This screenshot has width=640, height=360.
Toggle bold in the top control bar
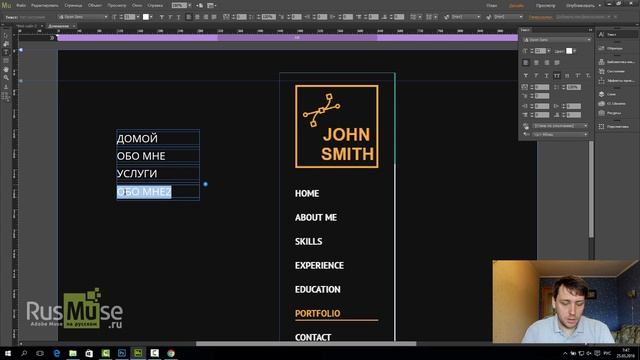(x=162, y=17)
